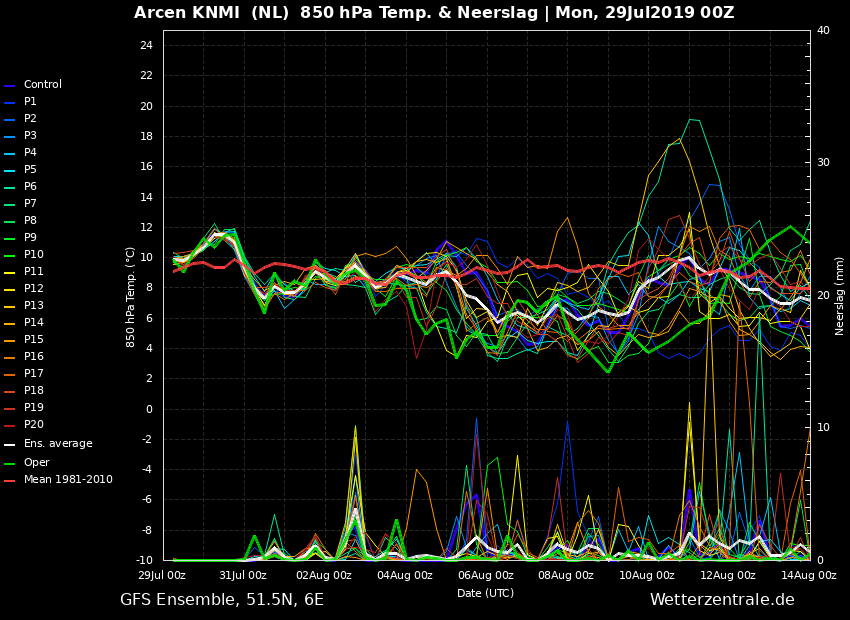Select the P6 legend entry

[x=30, y=186]
